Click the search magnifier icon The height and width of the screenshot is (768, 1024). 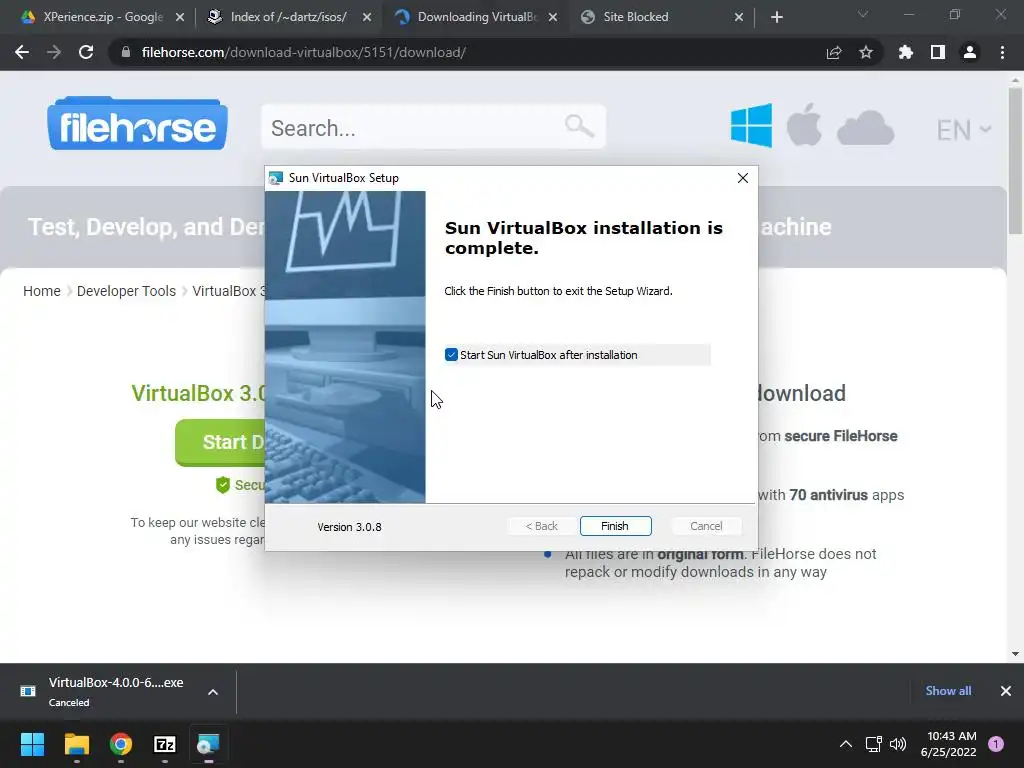pyautogui.click(x=579, y=125)
